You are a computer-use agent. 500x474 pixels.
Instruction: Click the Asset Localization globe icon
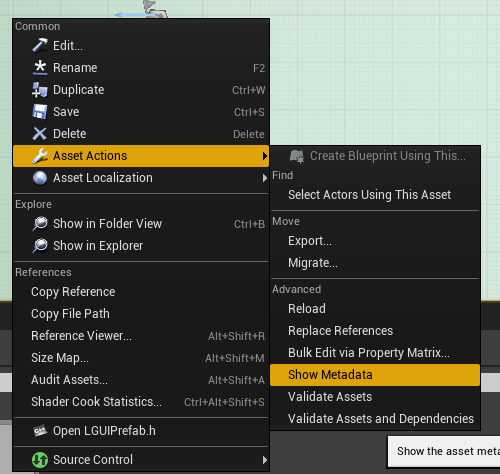click(40, 178)
